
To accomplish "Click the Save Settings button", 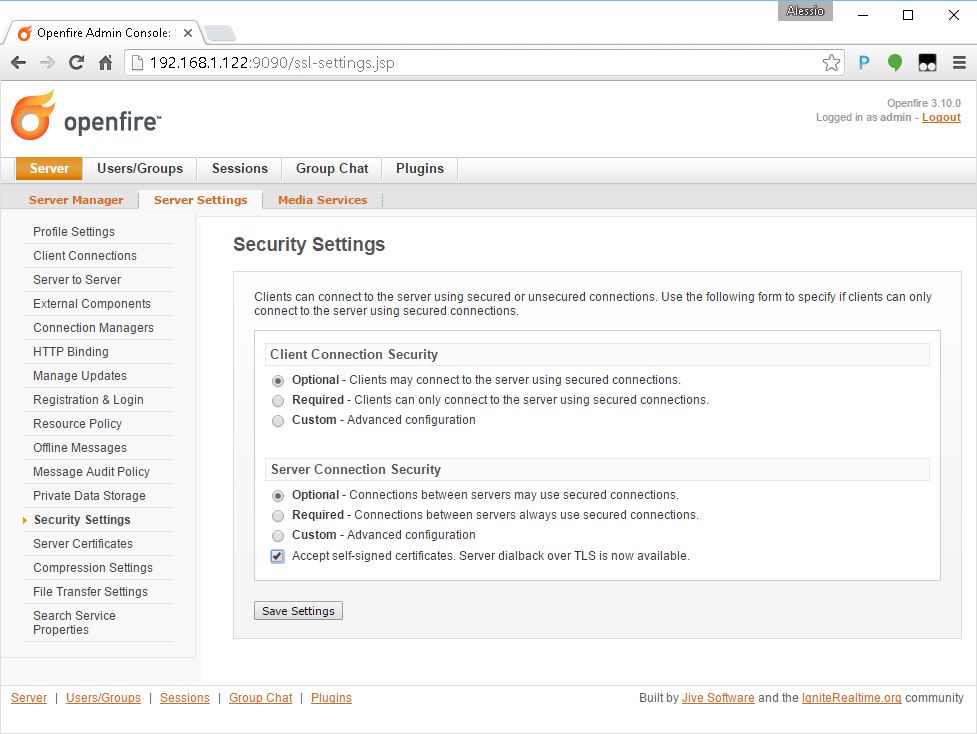I will [x=298, y=611].
